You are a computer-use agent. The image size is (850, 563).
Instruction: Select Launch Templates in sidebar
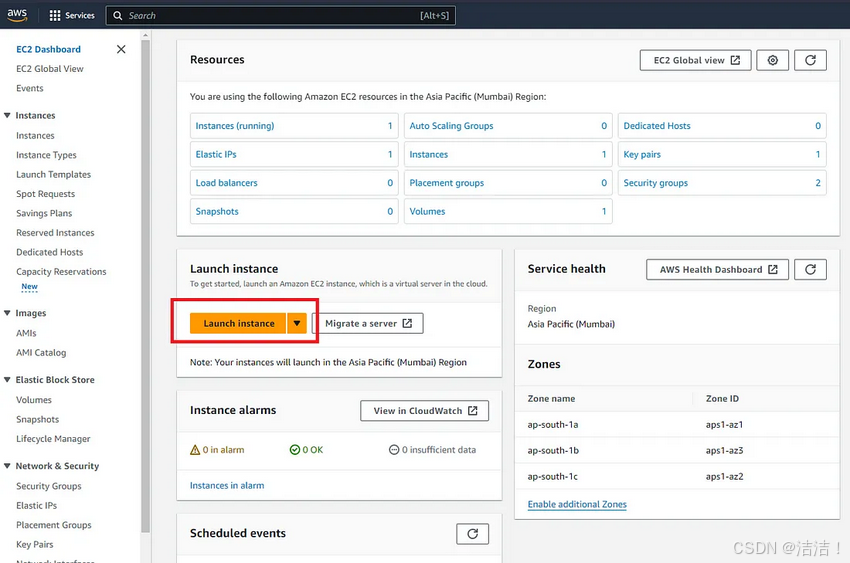pyautogui.click(x=54, y=174)
